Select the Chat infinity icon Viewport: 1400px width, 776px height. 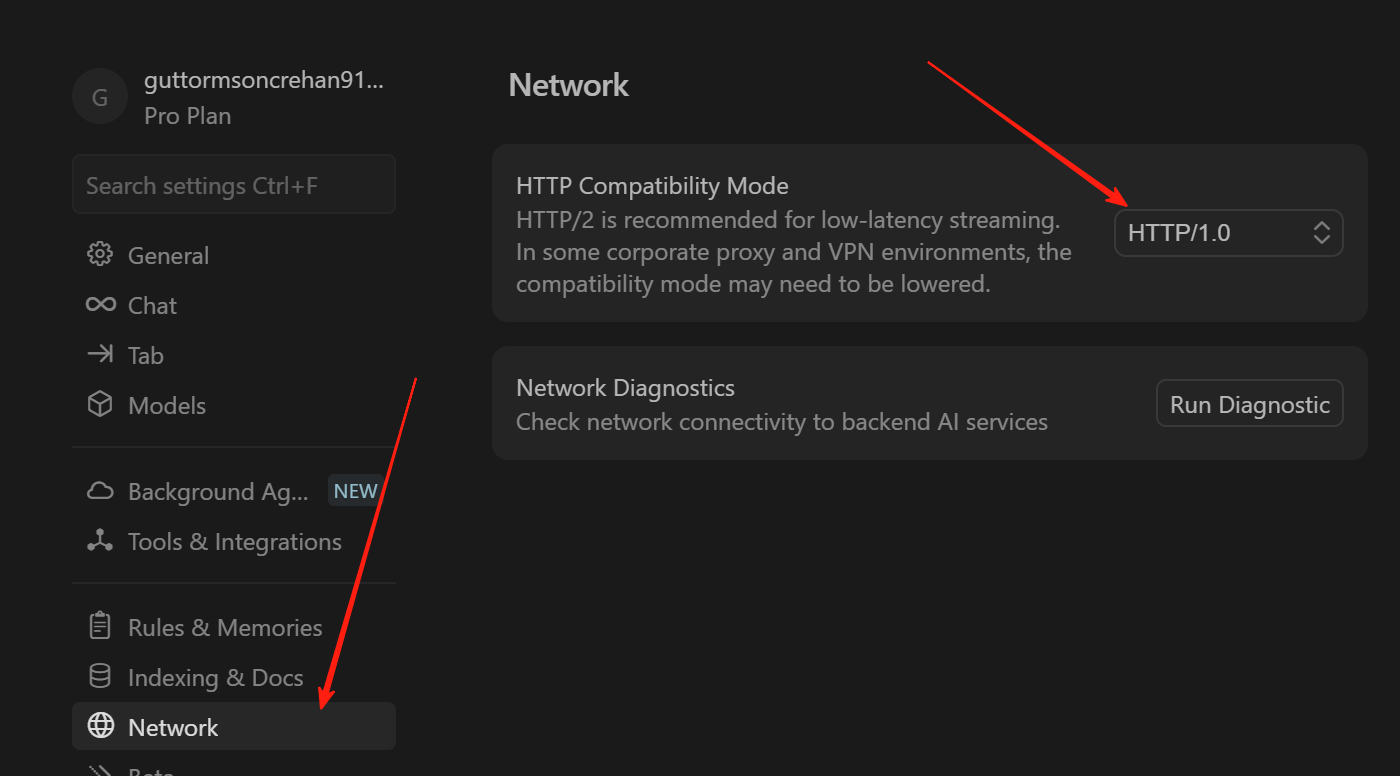(x=100, y=305)
